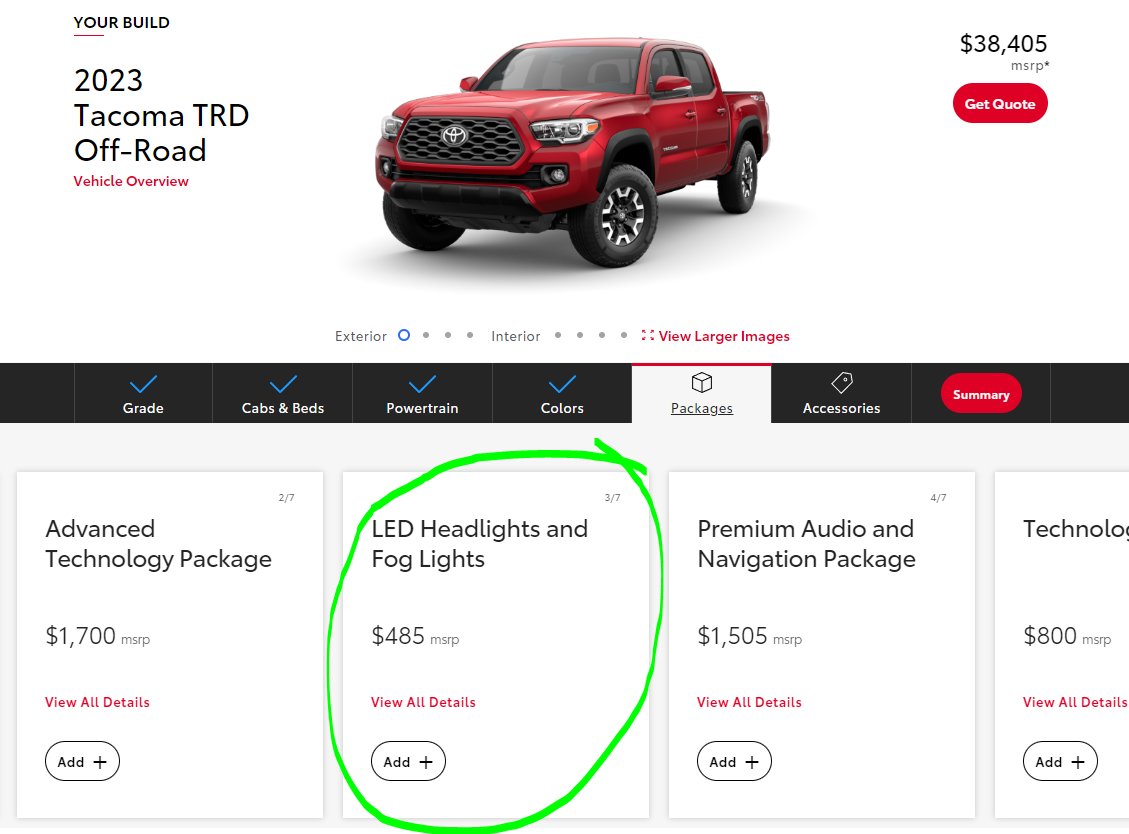Click the $1,505 msrp price
Image resolution: width=1129 pixels, height=834 pixels.
point(750,636)
